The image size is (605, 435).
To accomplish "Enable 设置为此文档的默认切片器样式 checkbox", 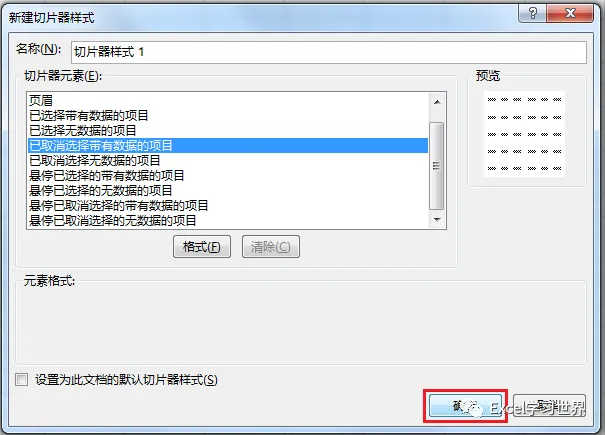I will tap(22, 379).
